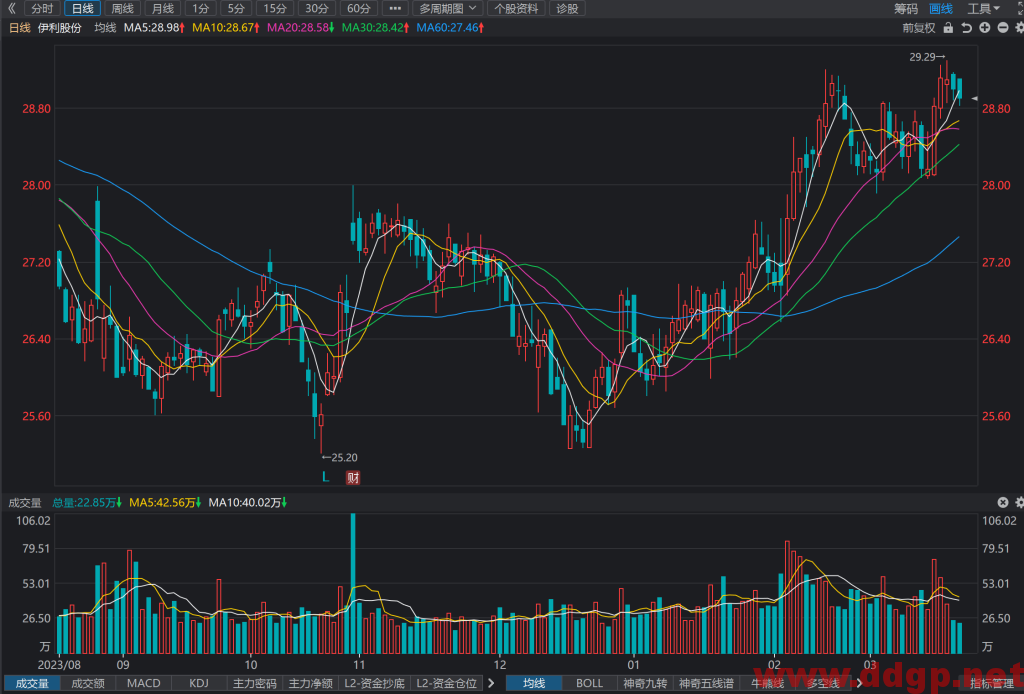Open the 多周期图 dropdown
1024x694 pixels.
tap(447, 8)
